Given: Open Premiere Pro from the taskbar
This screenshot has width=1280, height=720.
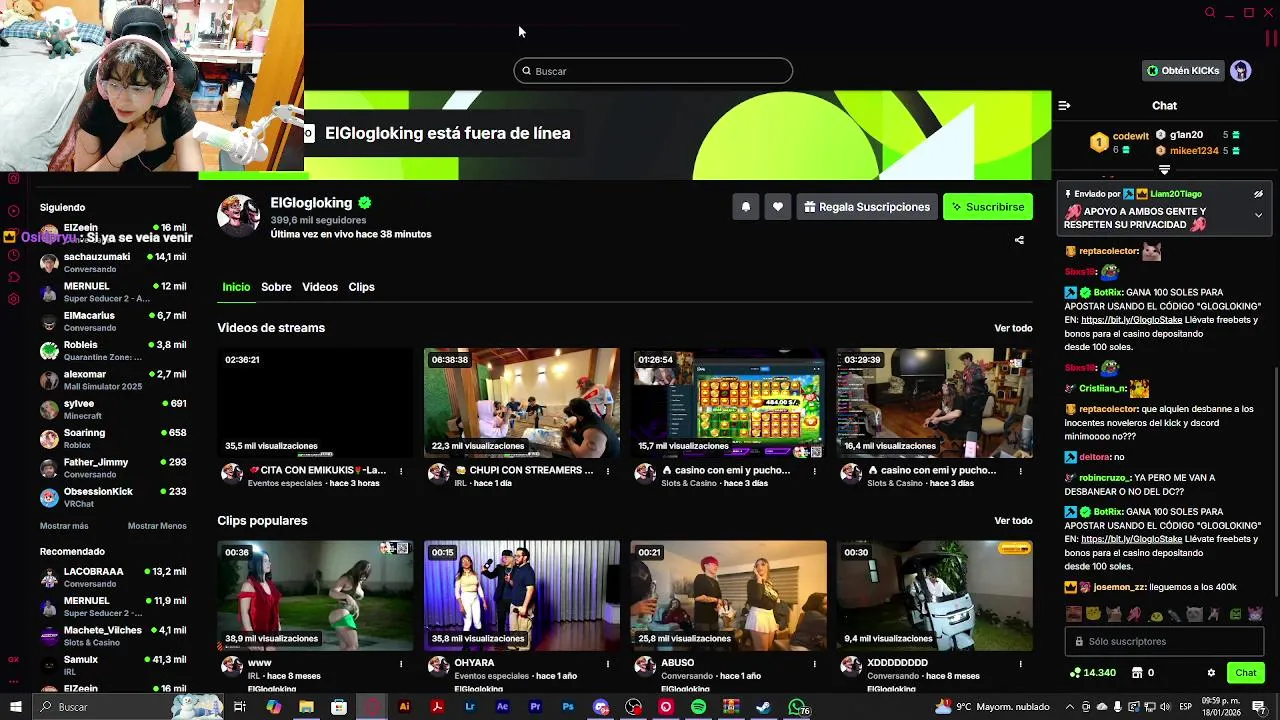Looking at the screenshot, I should [535, 707].
